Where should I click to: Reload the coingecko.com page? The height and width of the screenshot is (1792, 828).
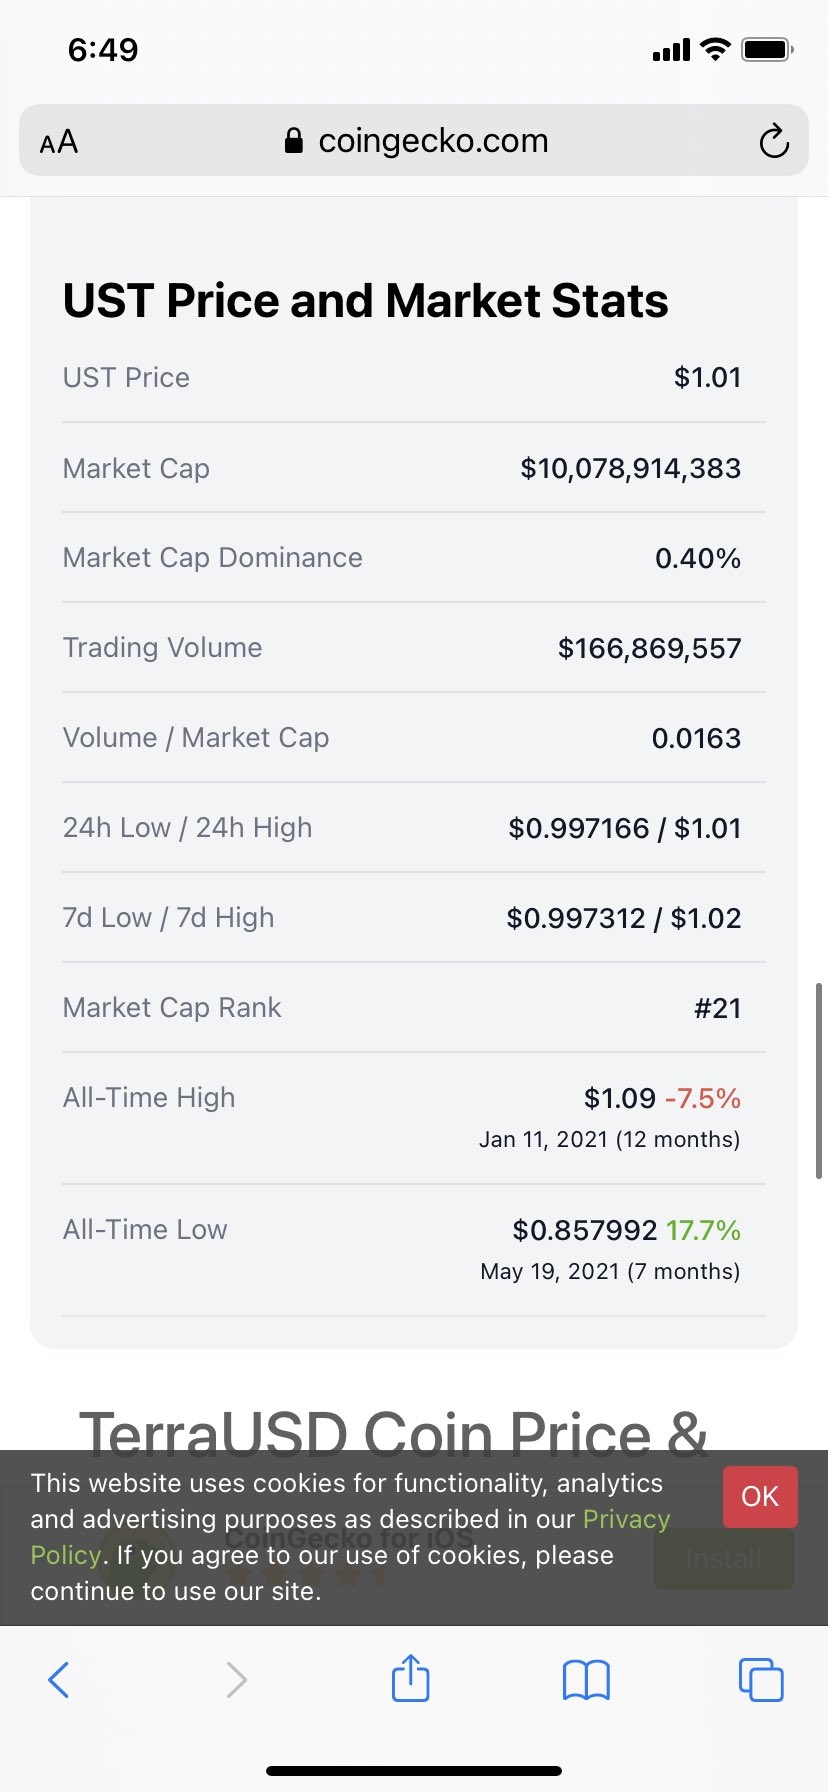coord(773,142)
